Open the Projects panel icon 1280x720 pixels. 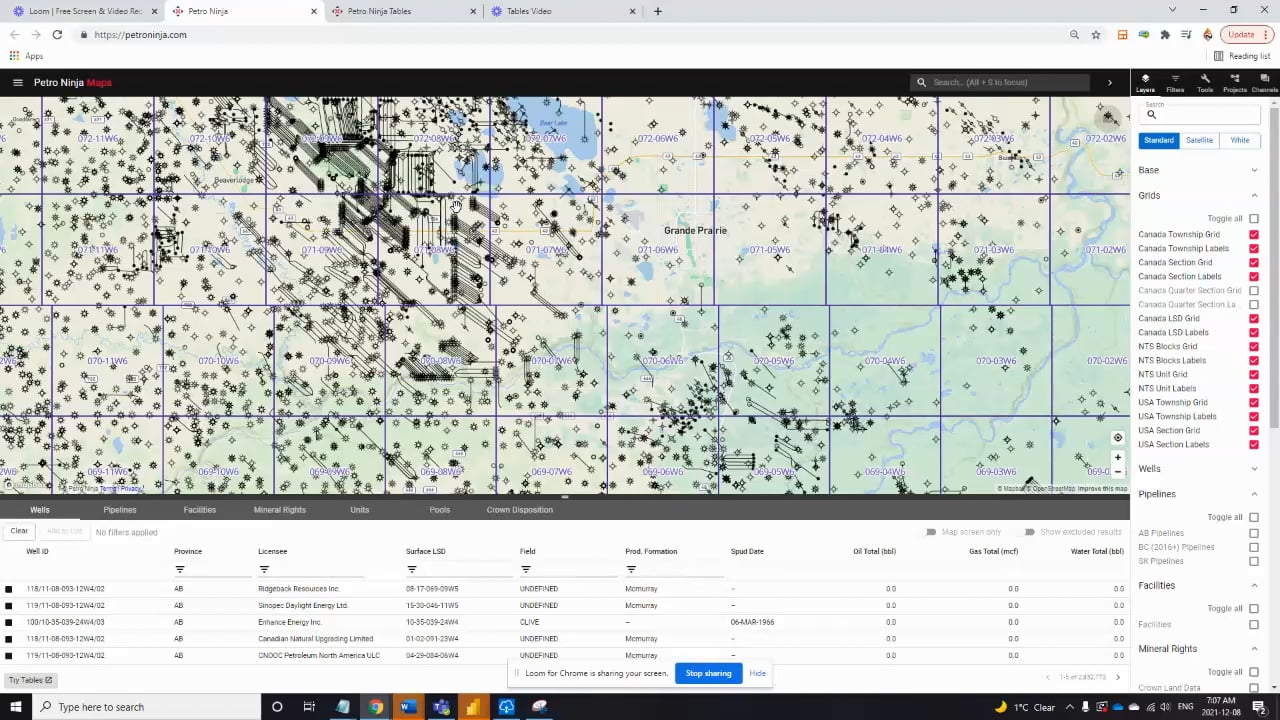point(1235,83)
